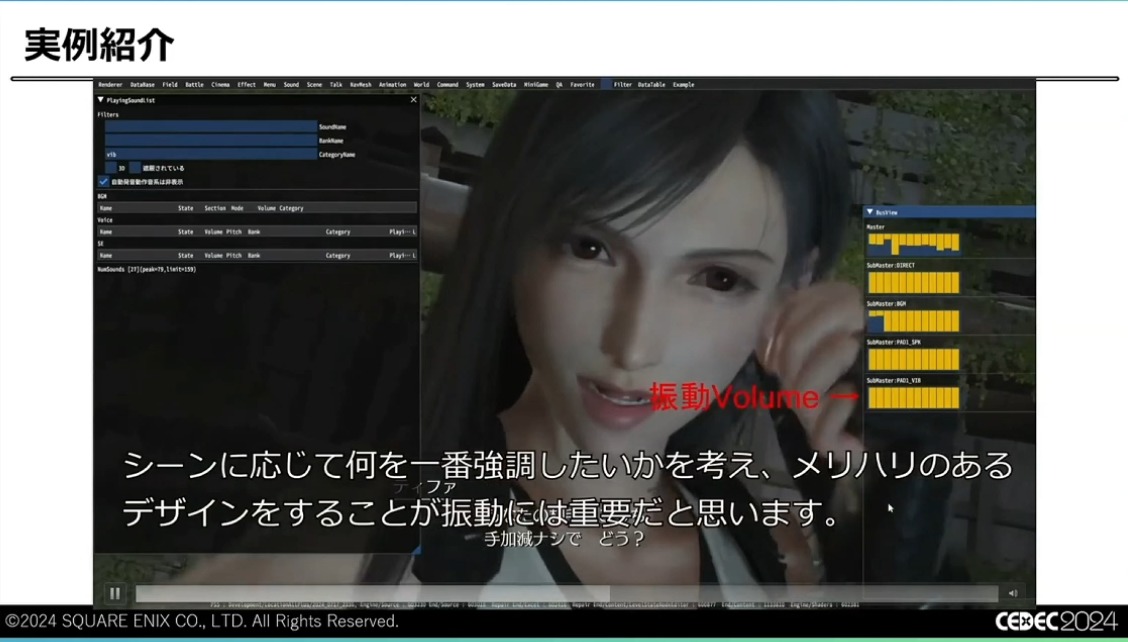Click the Category column header in SE table

(x=337, y=256)
